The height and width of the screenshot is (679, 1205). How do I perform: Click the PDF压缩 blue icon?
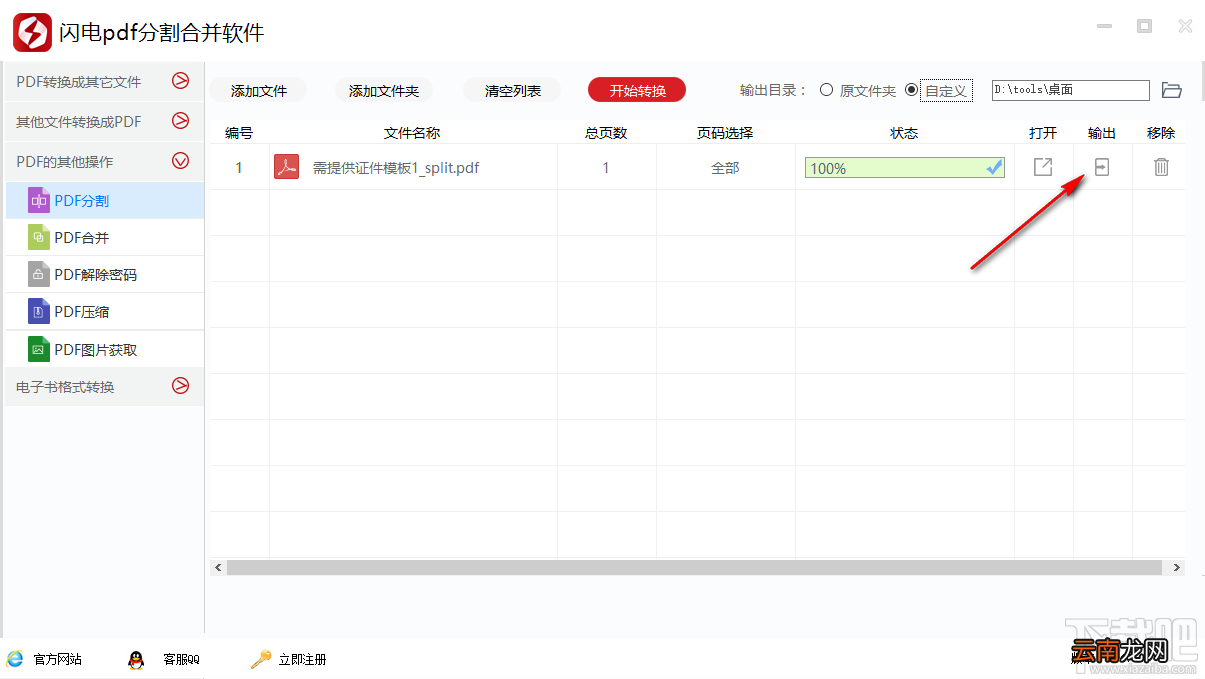coord(39,311)
